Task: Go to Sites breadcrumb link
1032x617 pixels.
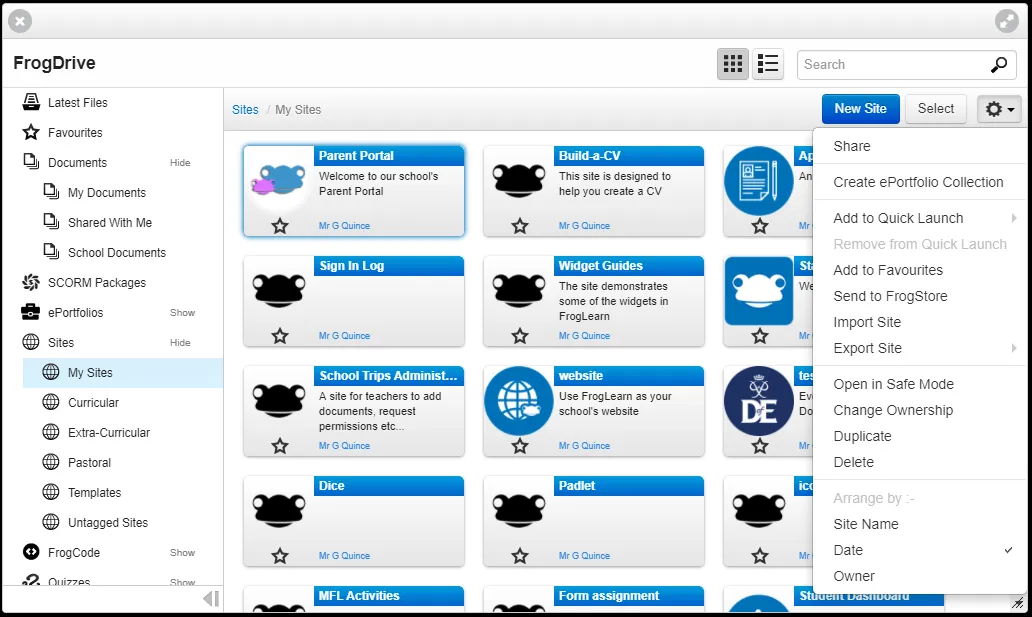Action: point(245,110)
